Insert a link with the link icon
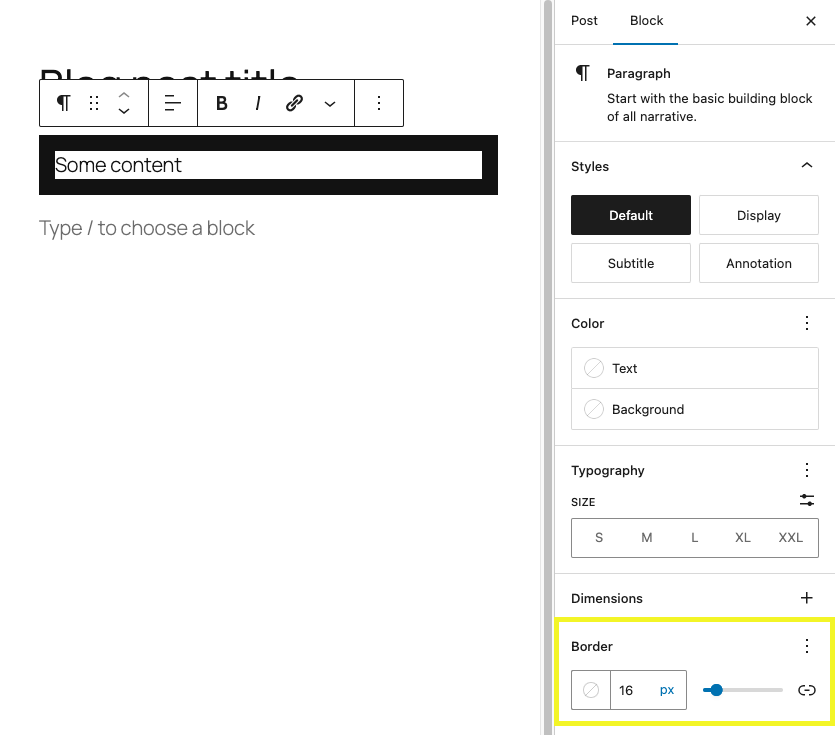The image size is (835, 735). click(294, 103)
